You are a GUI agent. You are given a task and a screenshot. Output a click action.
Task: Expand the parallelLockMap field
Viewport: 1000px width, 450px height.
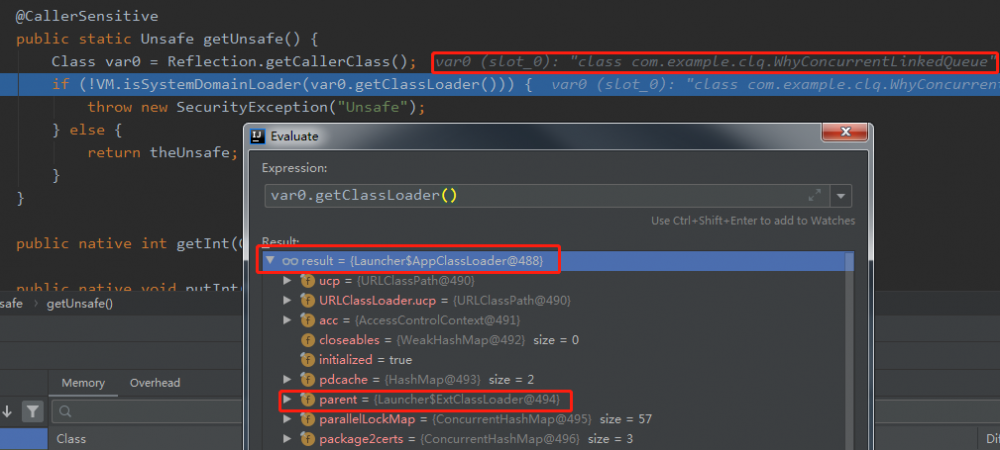coord(288,419)
